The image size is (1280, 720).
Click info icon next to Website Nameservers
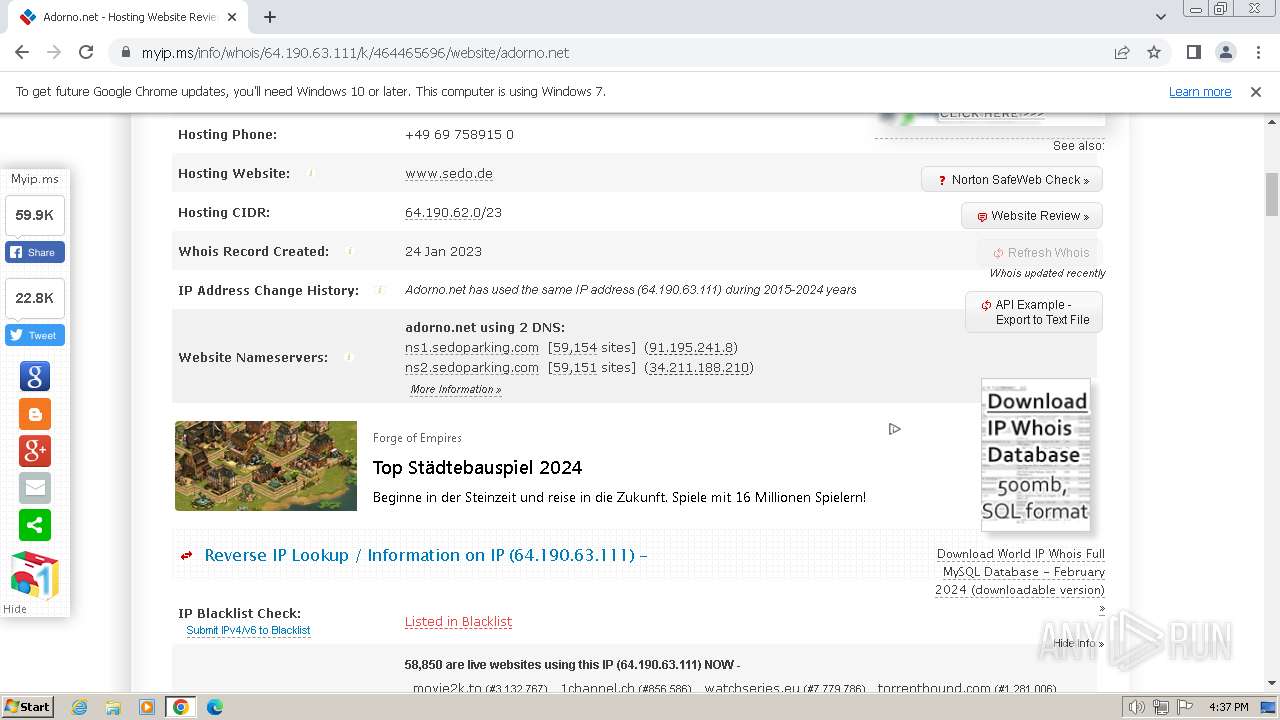pos(349,357)
